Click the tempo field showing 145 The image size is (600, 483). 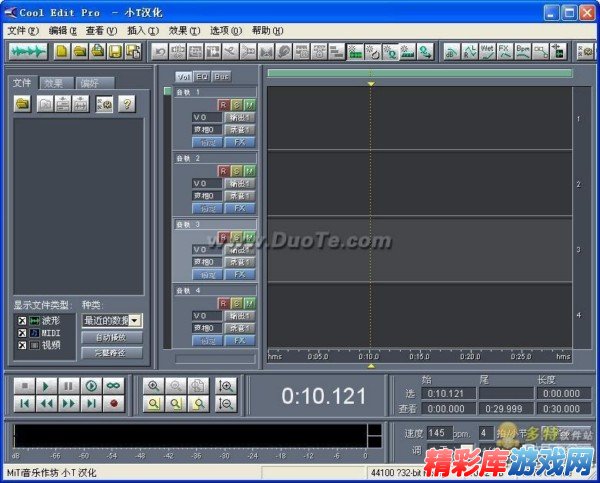[436, 432]
